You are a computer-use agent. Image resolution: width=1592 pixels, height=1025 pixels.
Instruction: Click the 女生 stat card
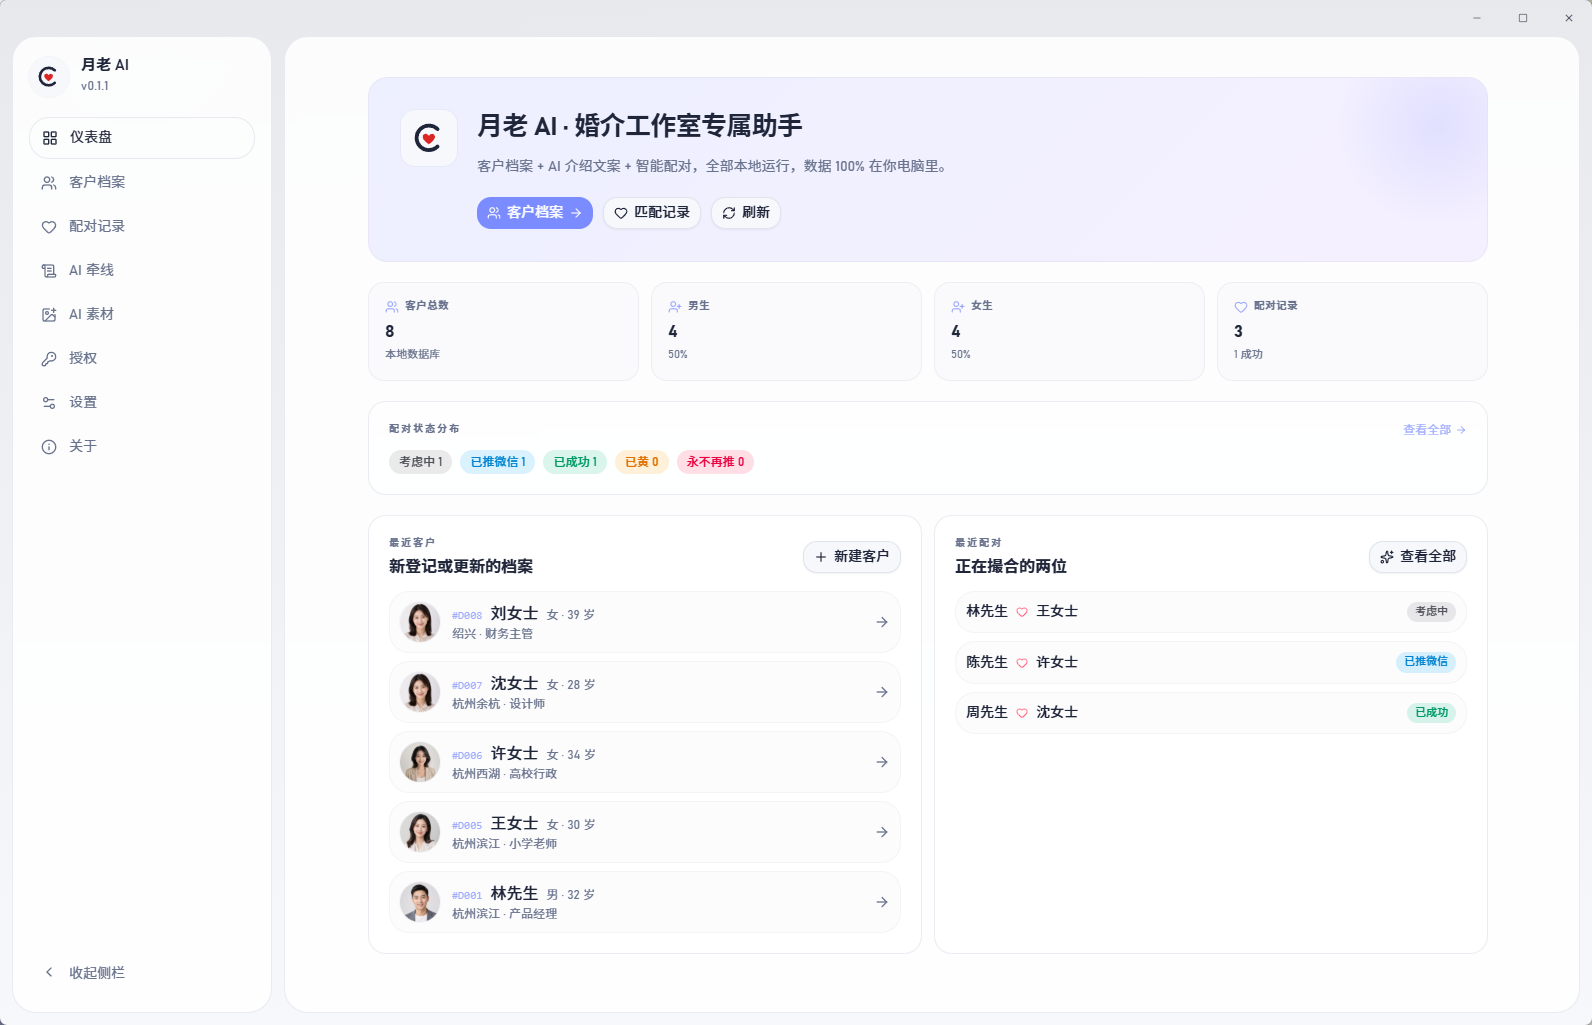click(x=1069, y=331)
